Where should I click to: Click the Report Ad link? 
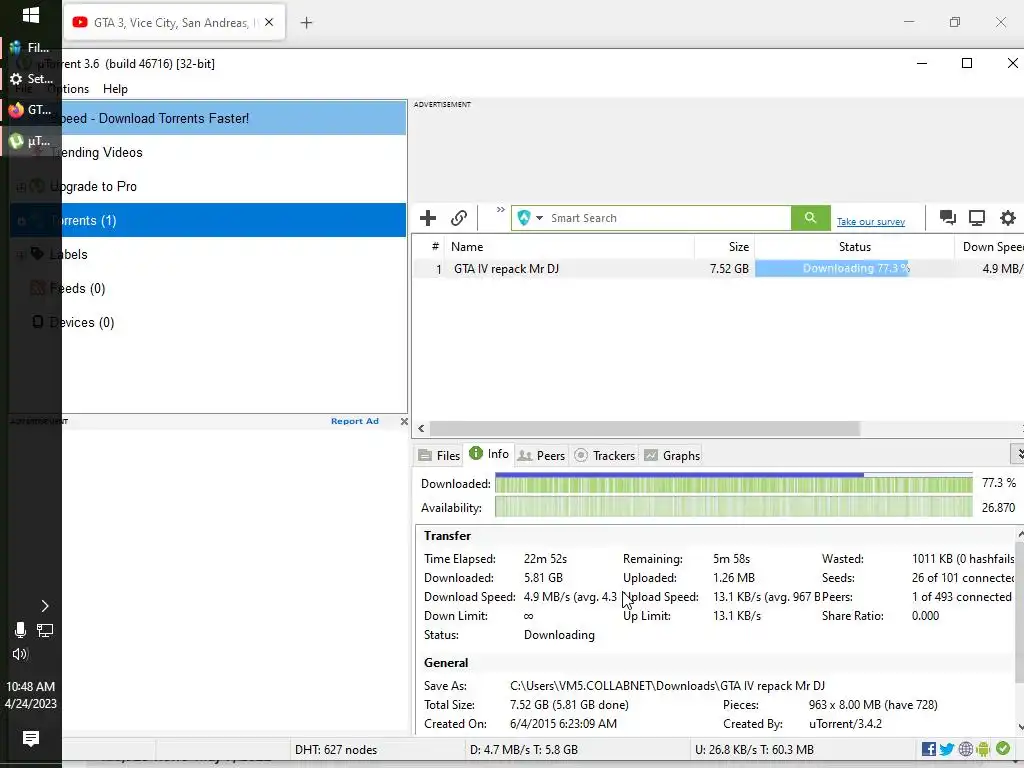355,421
